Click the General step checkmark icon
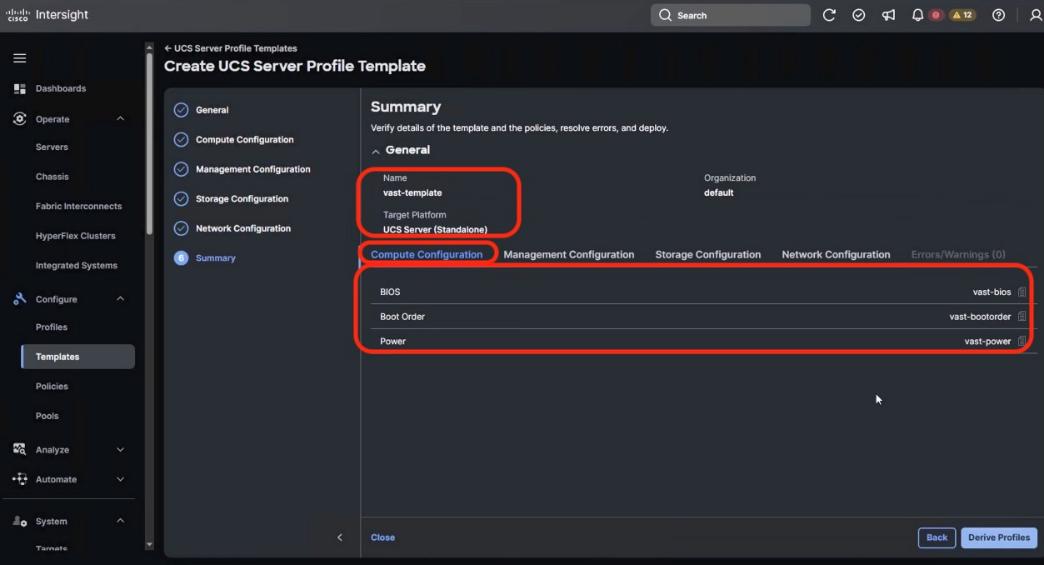1044x565 pixels. click(x=181, y=110)
